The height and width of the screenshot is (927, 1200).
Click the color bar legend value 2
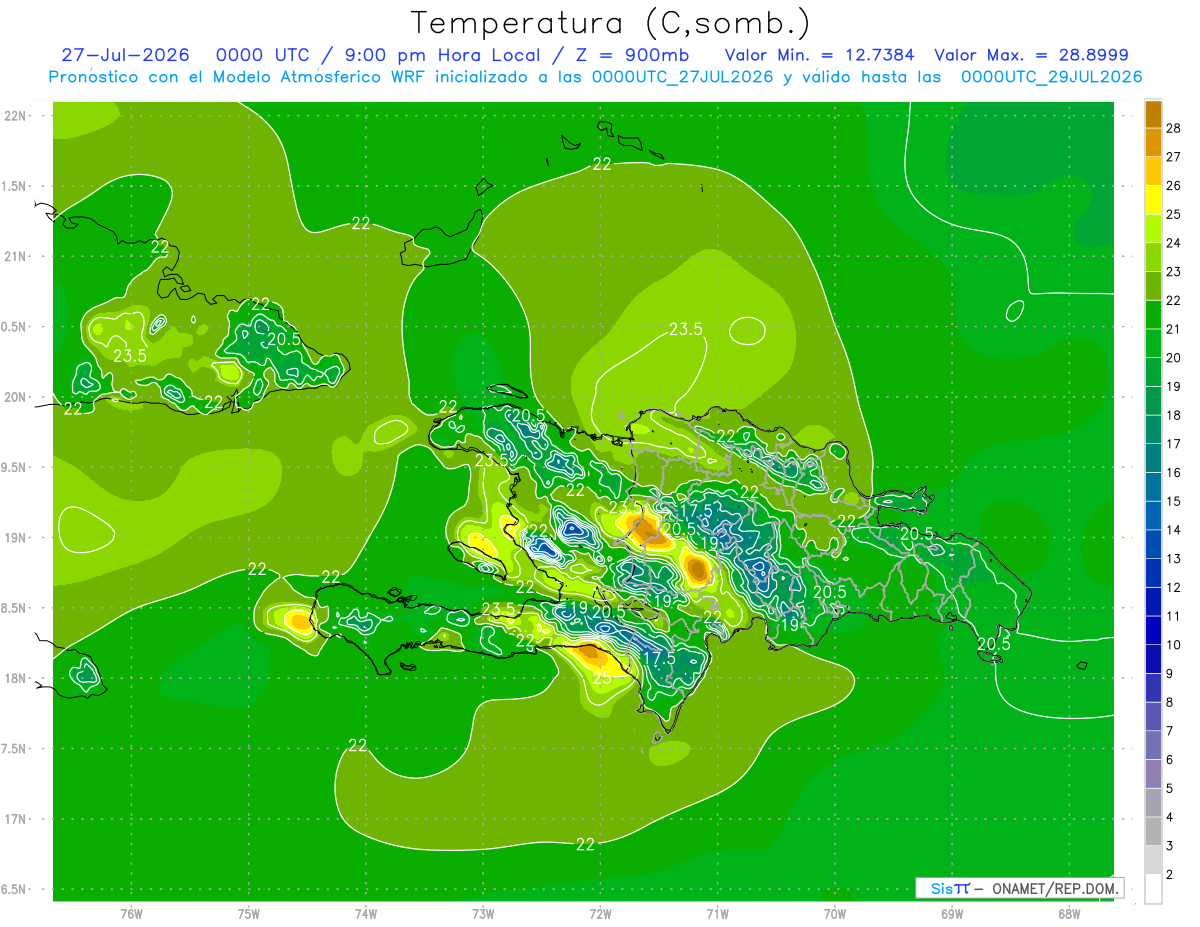[1169, 875]
